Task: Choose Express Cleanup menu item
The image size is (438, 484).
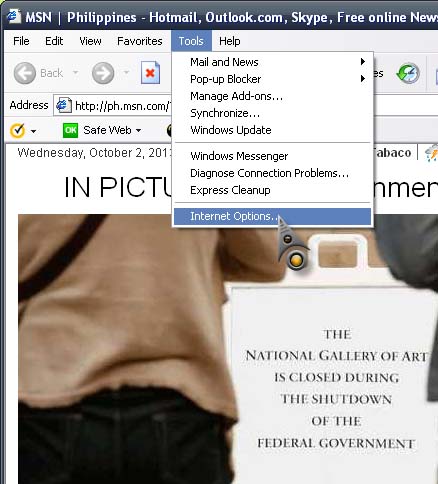Action: click(x=272, y=190)
